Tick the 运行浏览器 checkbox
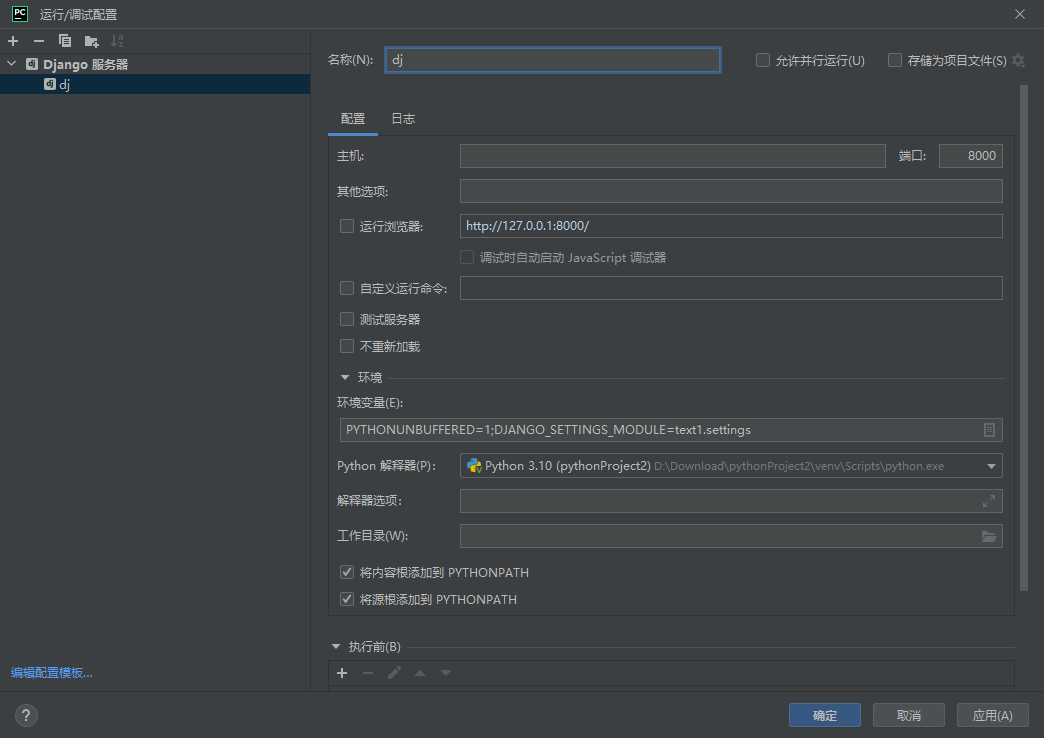 [347, 226]
